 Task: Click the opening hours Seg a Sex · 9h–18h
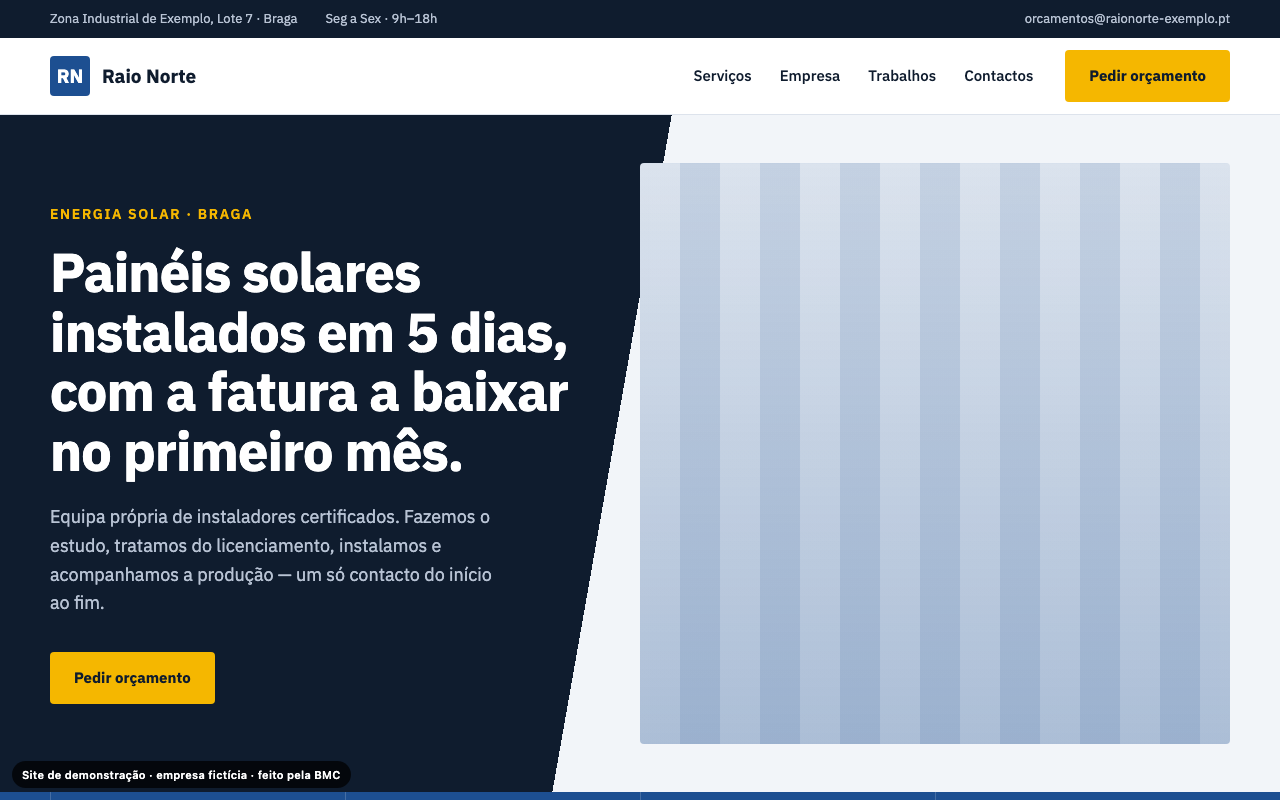[x=381, y=19]
